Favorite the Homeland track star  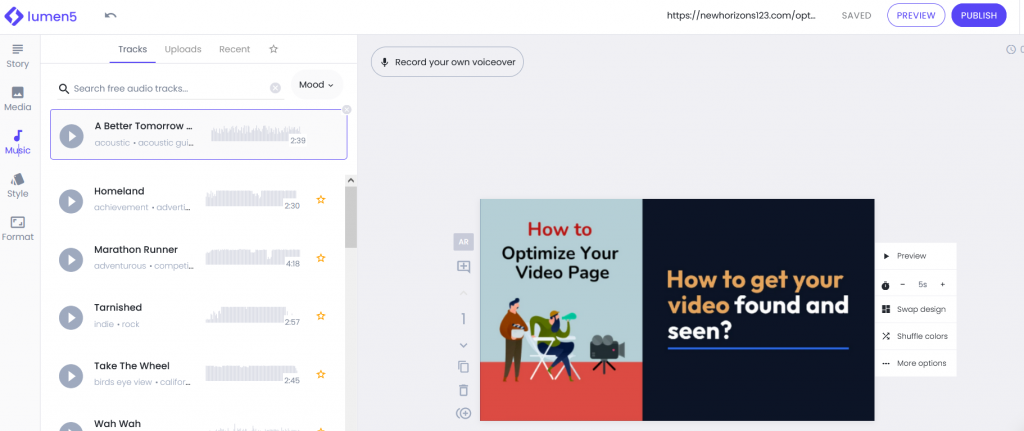[x=321, y=200]
